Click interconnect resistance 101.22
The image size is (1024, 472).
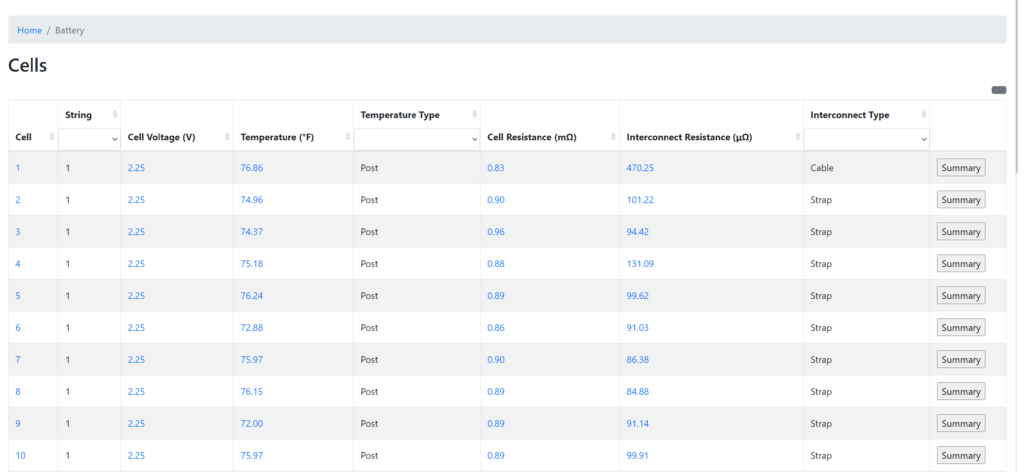640,200
